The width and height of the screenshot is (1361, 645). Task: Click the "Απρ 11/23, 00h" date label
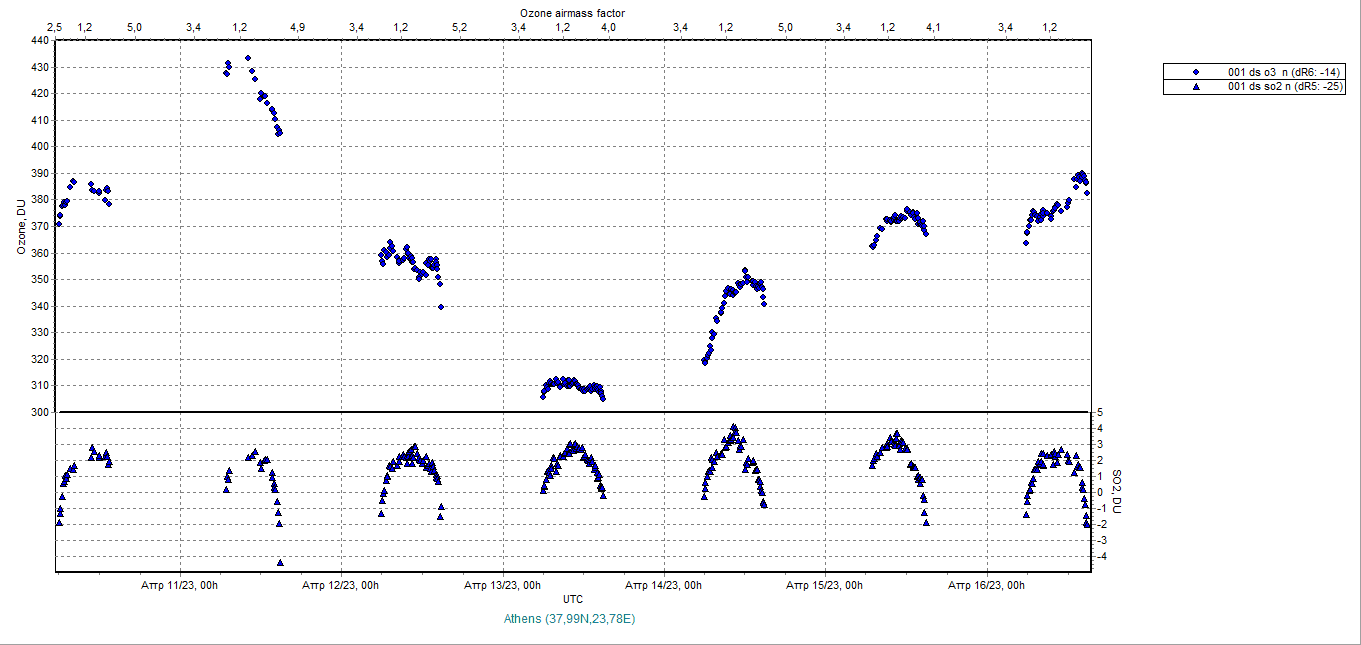coord(178,585)
